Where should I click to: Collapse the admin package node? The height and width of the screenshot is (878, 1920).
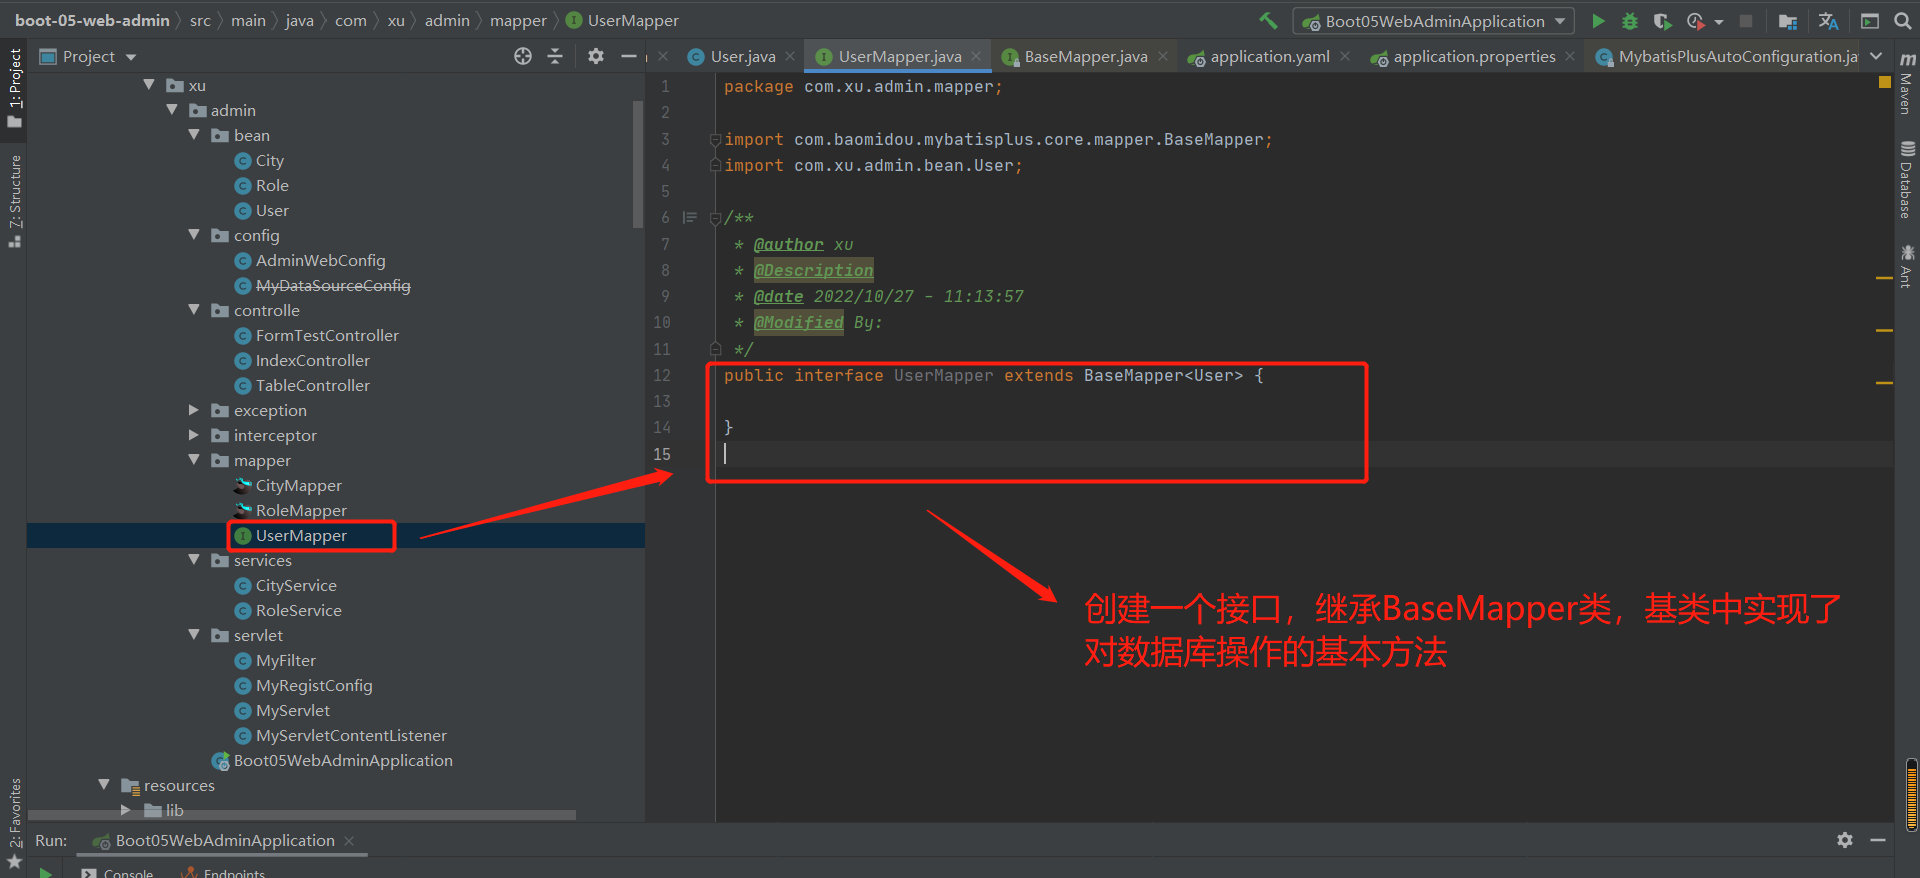pos(172,110)
